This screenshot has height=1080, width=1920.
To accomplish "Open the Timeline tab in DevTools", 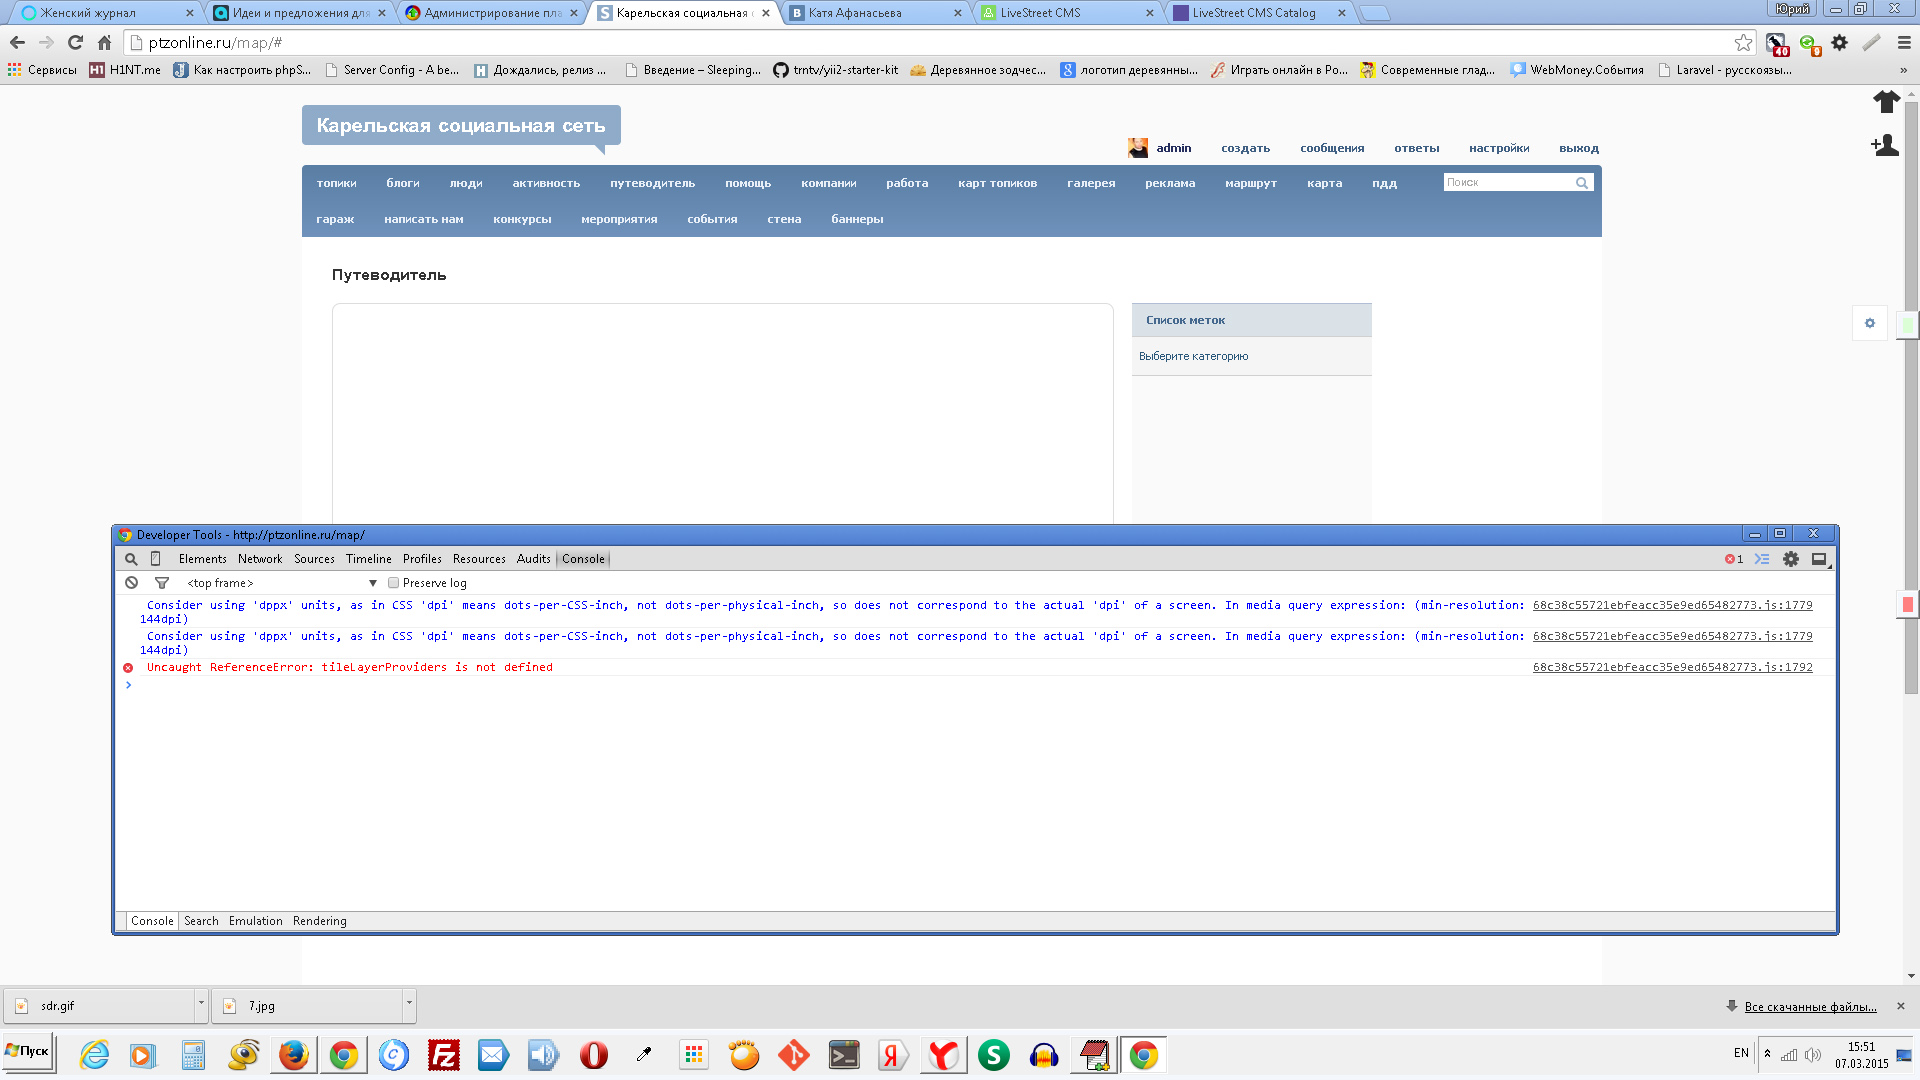I will point(369,559).
